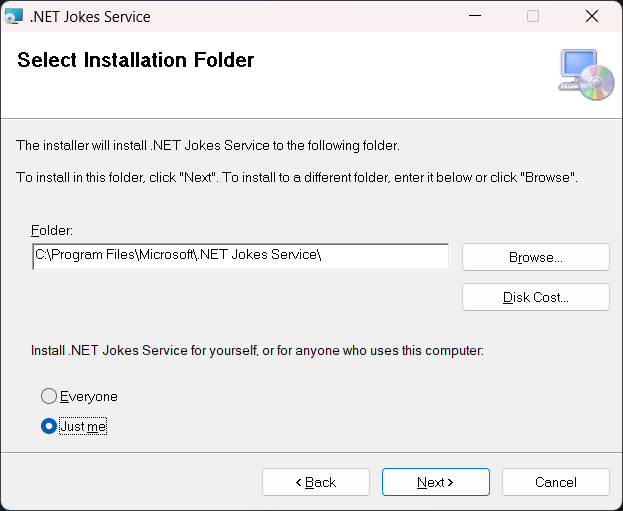Cancel the installation
Screen dimensions: 623x511
(x=556, y=482)
